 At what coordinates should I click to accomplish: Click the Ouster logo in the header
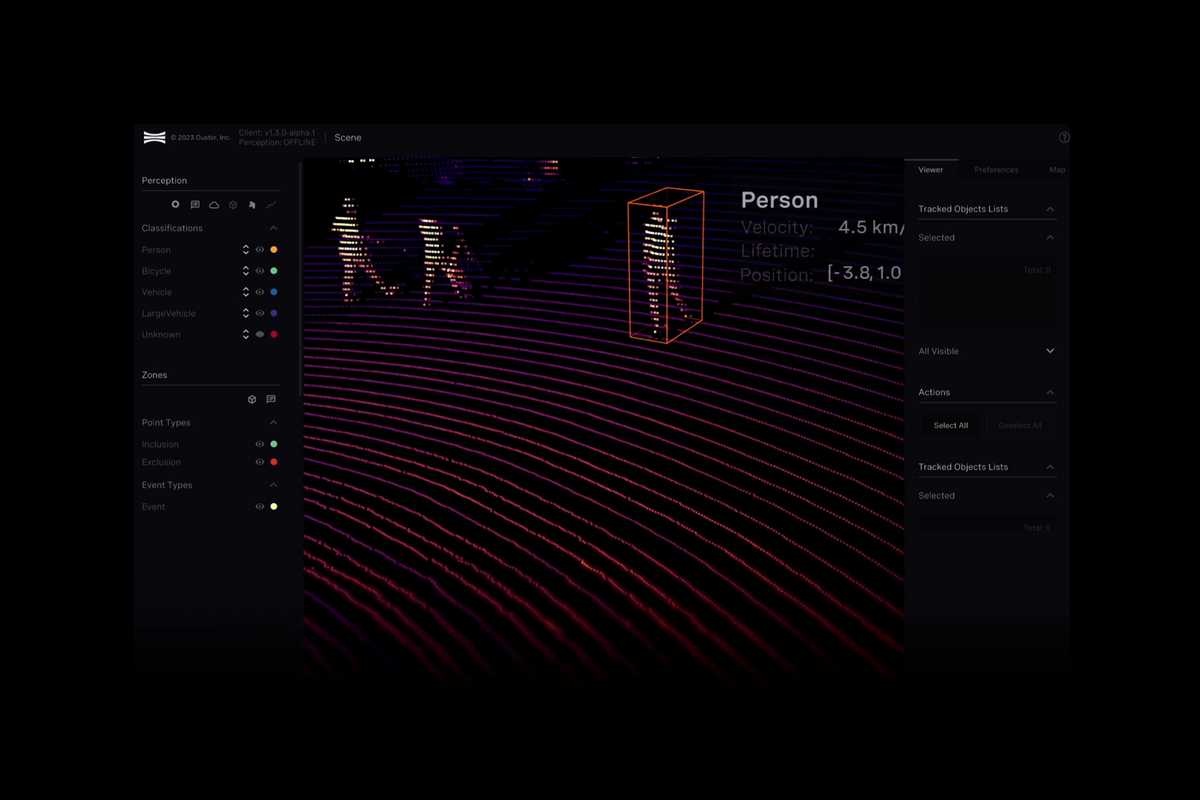click(x=154, y=137)
